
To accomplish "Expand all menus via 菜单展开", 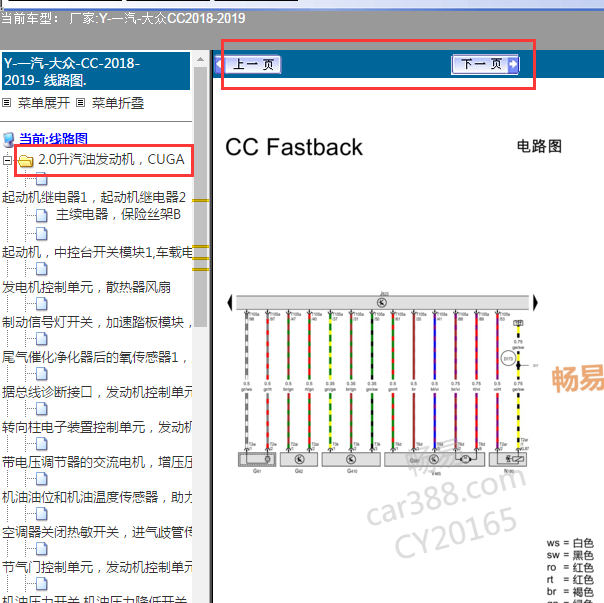I will tap(44, 103).
